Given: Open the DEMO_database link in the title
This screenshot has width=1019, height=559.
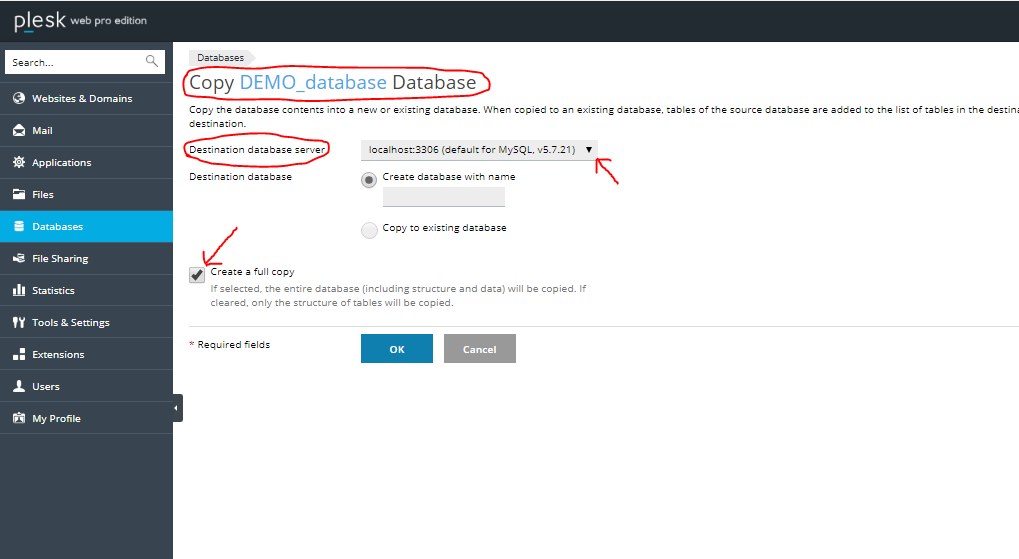Looking at the screenshot, I should pos(313,82).
